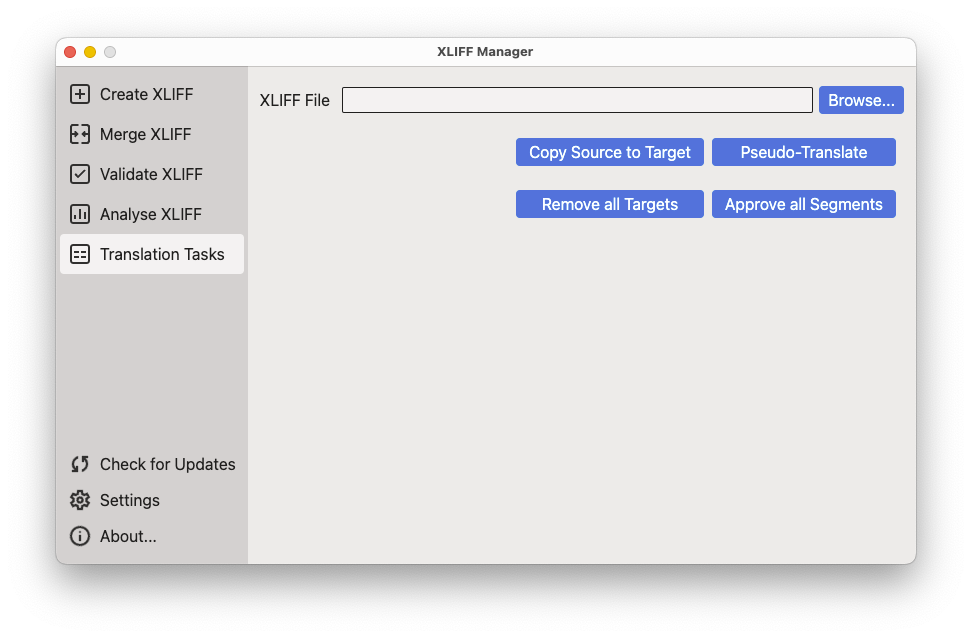Select the Validate XLIFF text label
This screenshot has width=972, height=638.
(x=151, y=174)
